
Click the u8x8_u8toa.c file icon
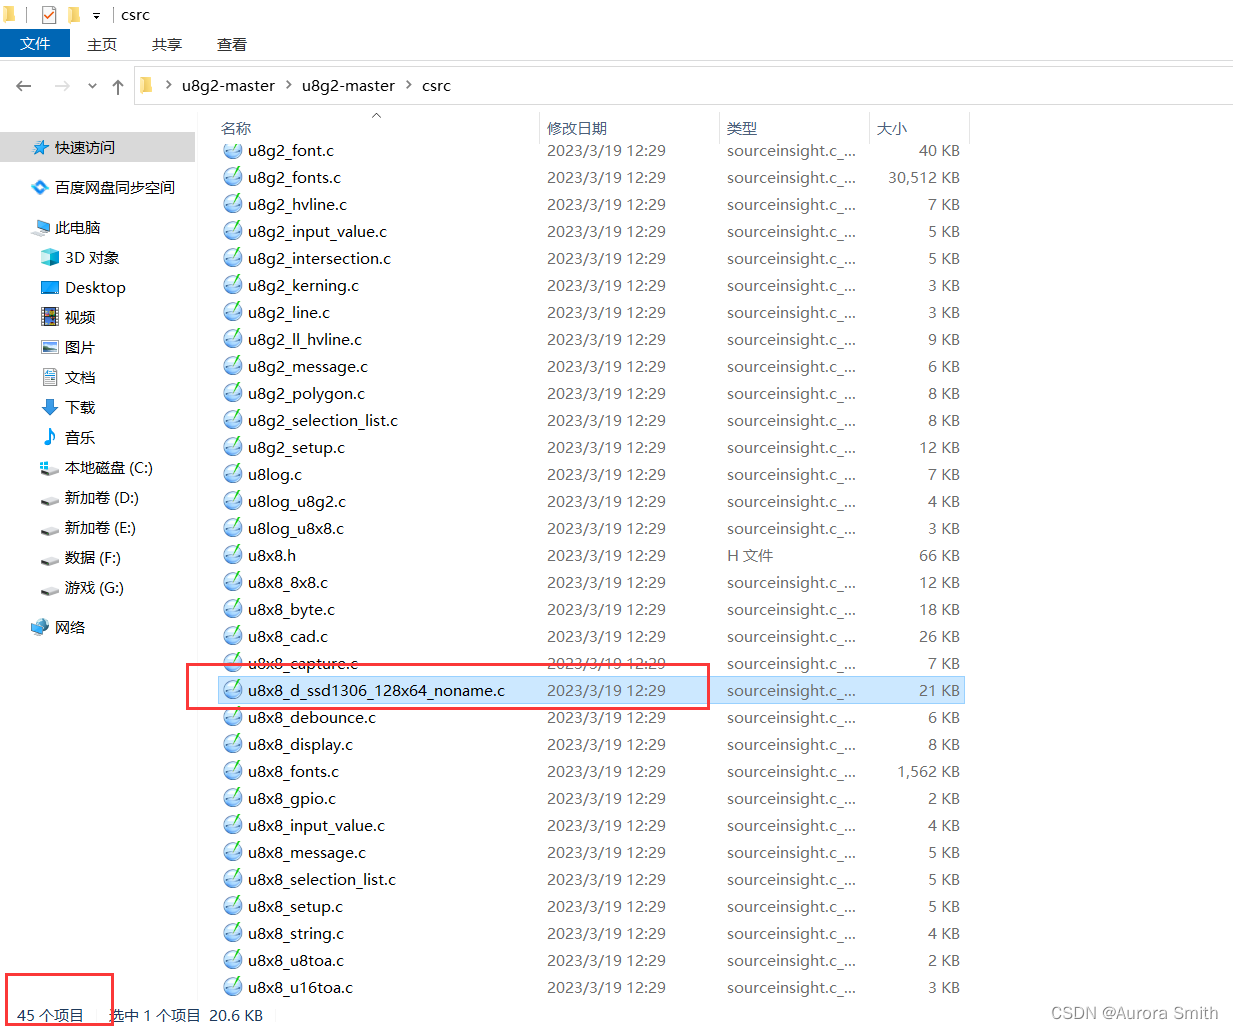coord(233,960)
